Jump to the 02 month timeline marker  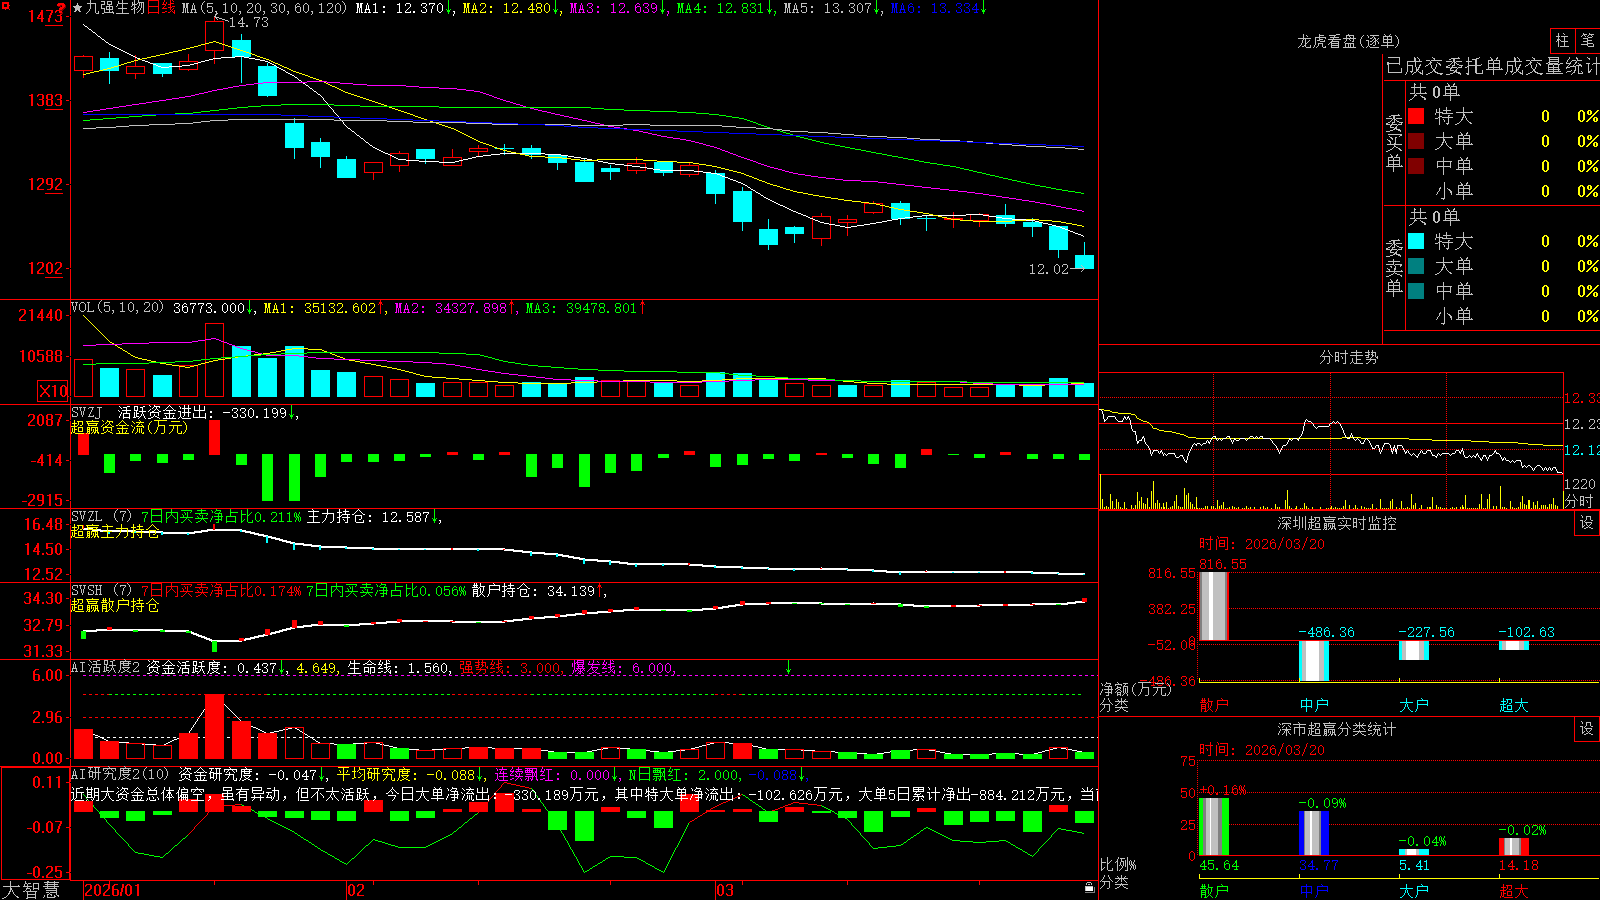[356, 890]
